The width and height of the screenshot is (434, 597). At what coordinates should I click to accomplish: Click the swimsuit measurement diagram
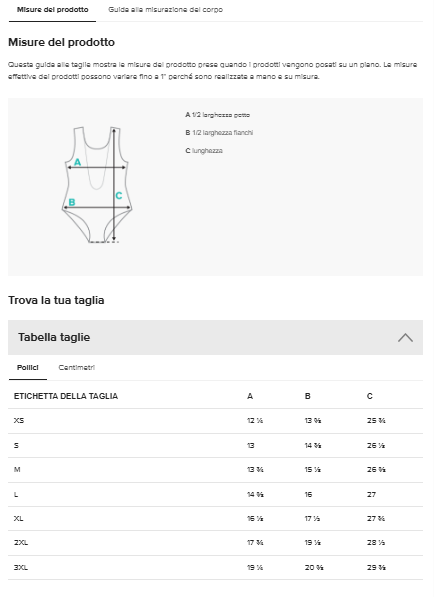97,185
